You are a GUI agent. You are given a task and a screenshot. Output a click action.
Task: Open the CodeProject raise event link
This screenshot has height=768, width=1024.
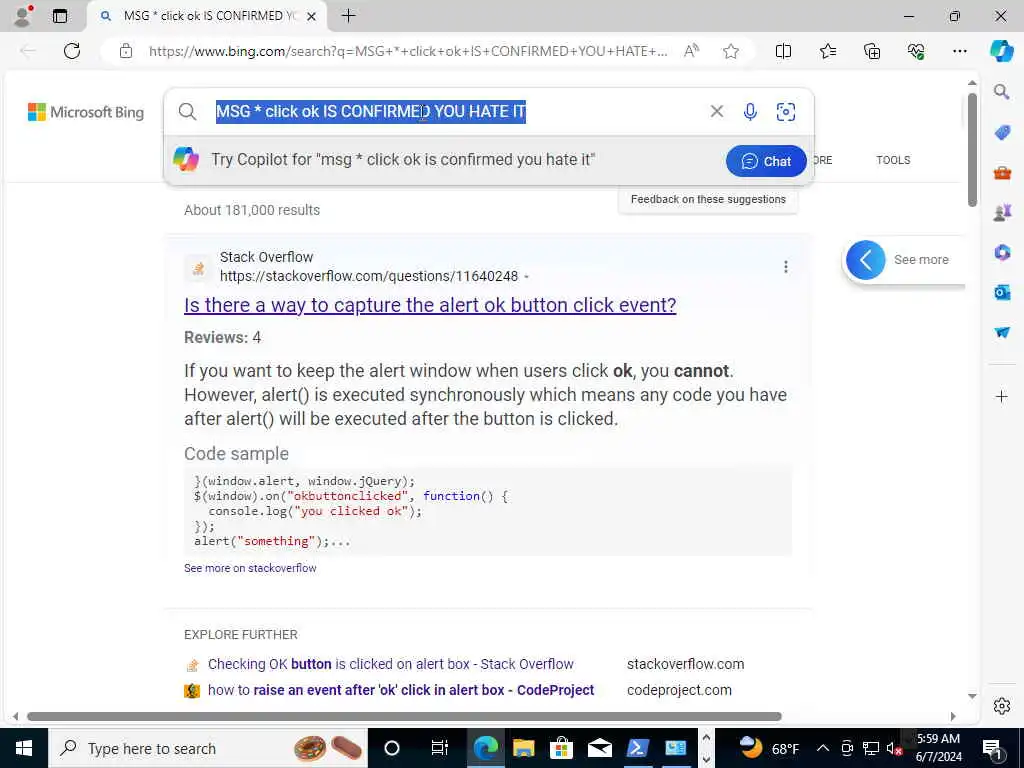401,690
